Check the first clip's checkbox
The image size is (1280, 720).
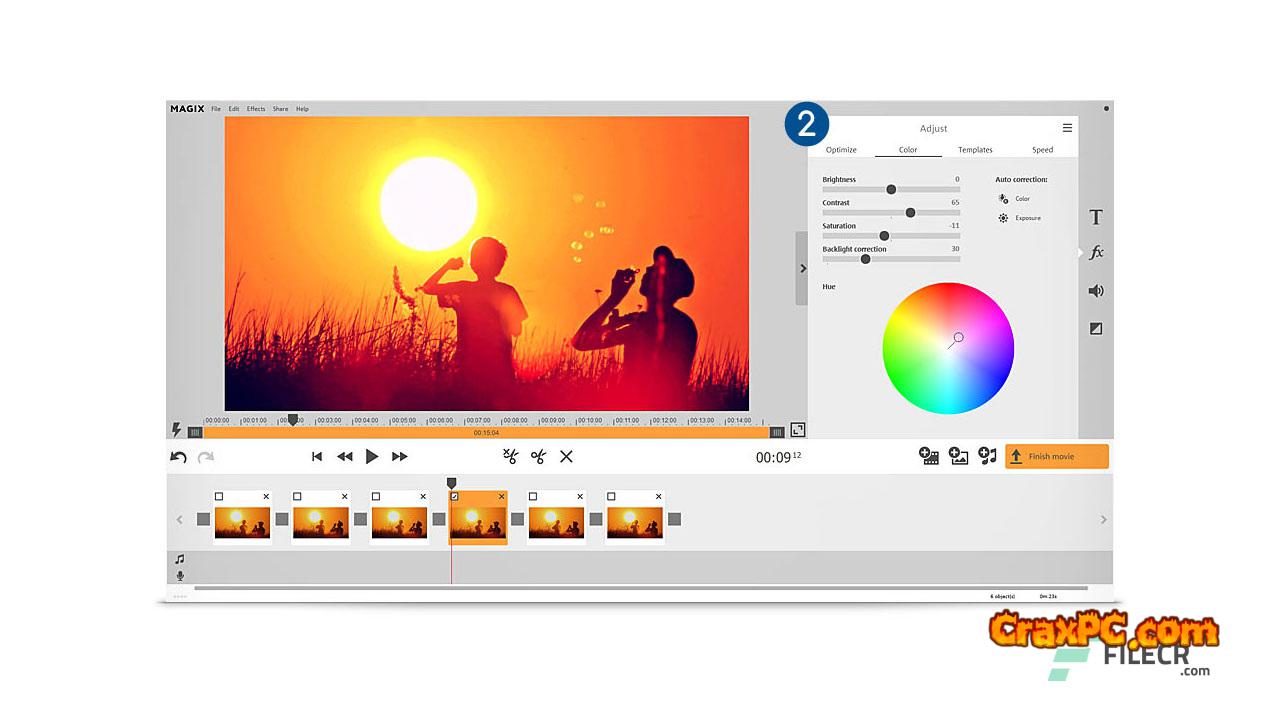[219, 496]
